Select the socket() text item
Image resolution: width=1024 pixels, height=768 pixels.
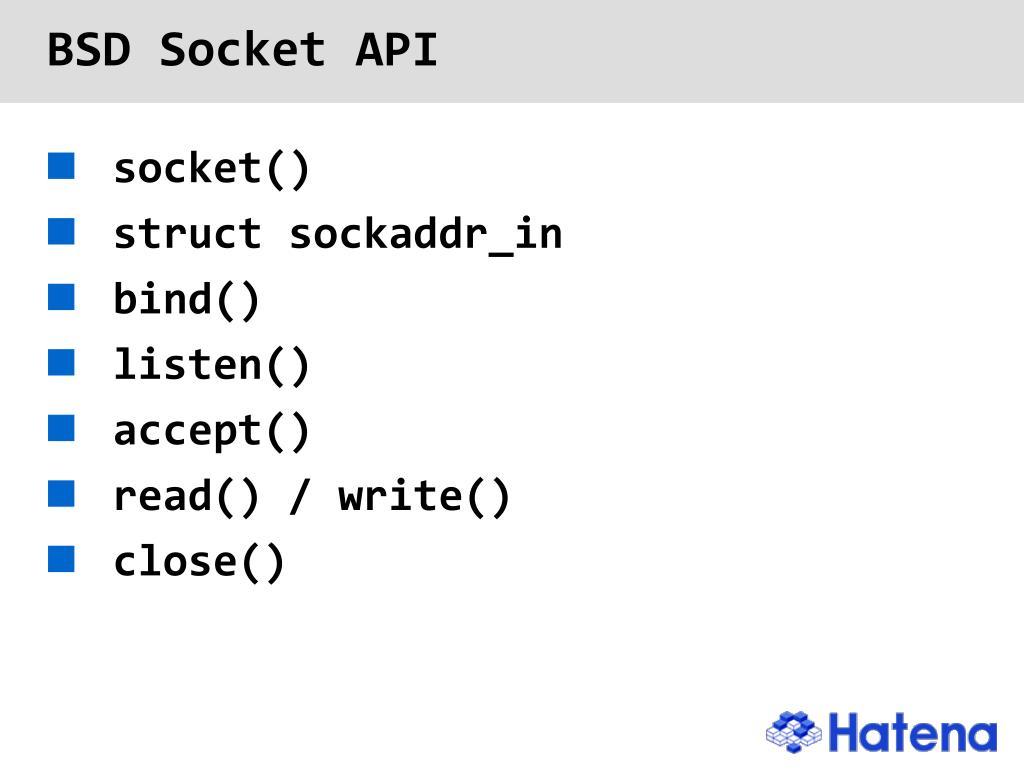point(211,170)
